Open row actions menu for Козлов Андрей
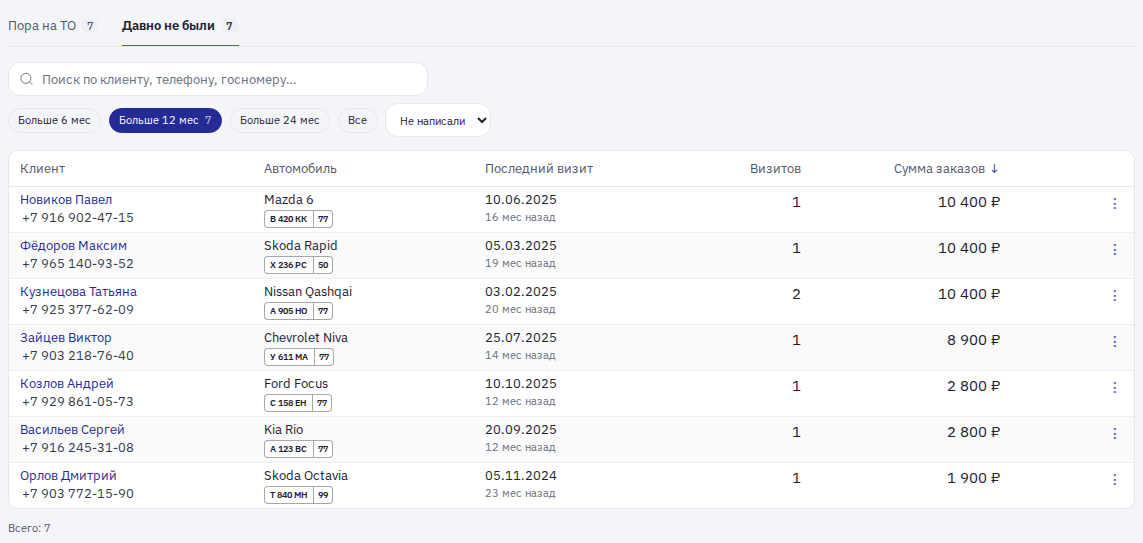1143x543 pixels. [x=1114, y=388]
